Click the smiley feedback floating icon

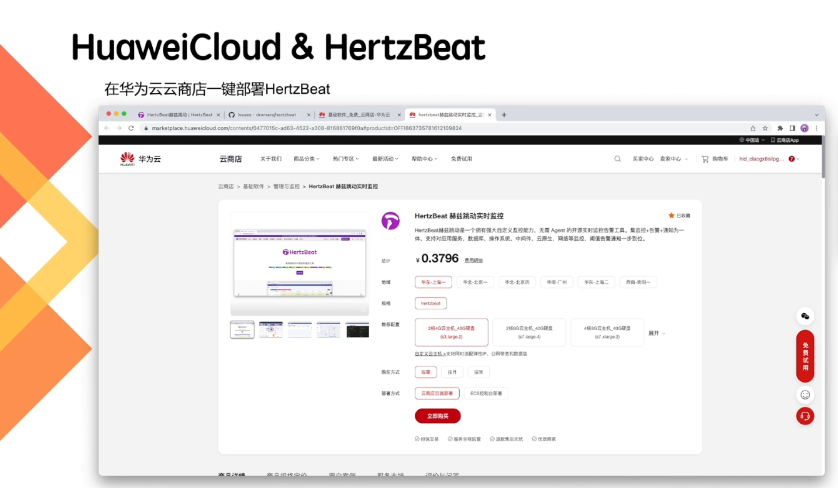tap(805, 395)
